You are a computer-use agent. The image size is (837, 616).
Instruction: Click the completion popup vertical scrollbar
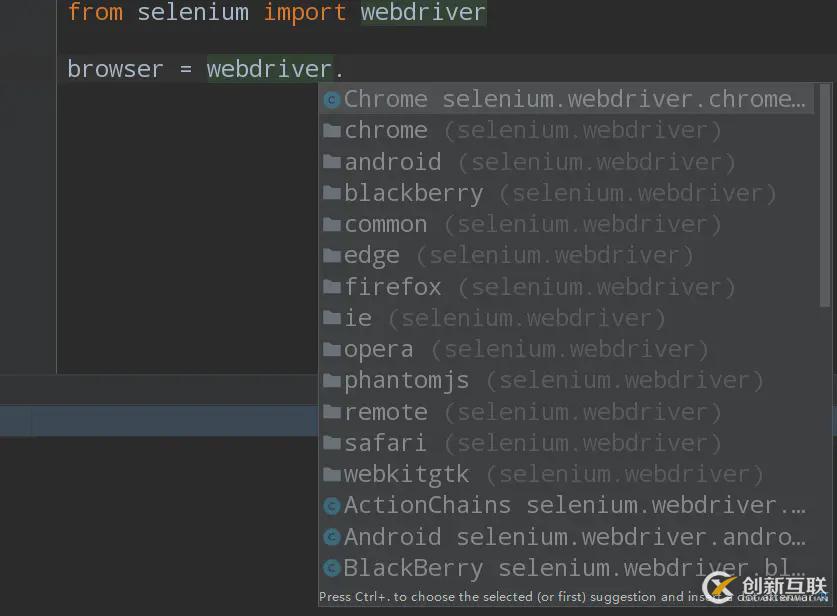click(825, 195)
